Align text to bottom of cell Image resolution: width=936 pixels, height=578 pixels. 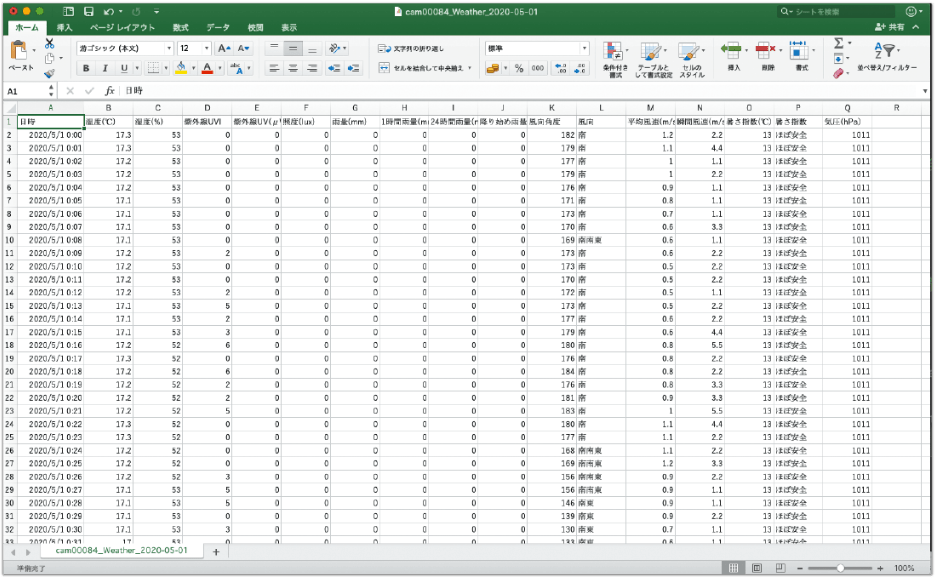pos(312,48)
